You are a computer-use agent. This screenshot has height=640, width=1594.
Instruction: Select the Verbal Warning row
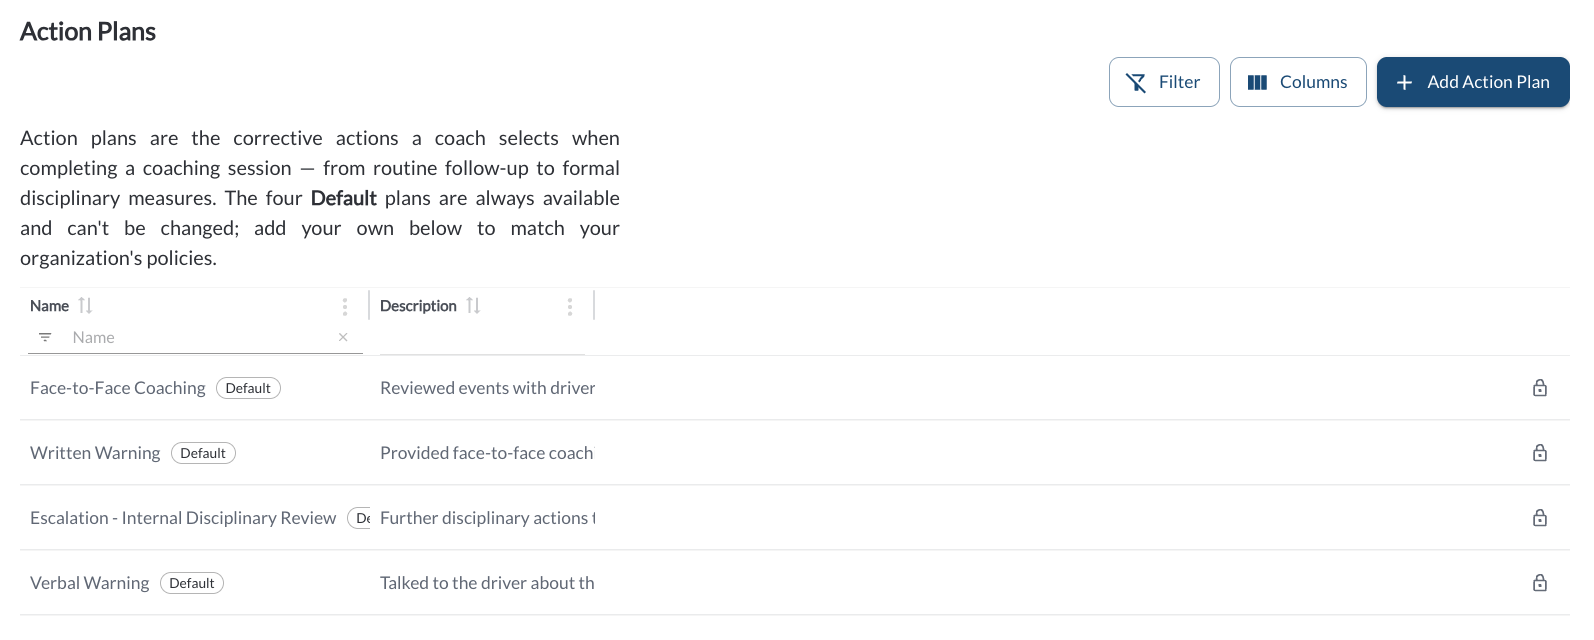[x=795, y=583]
